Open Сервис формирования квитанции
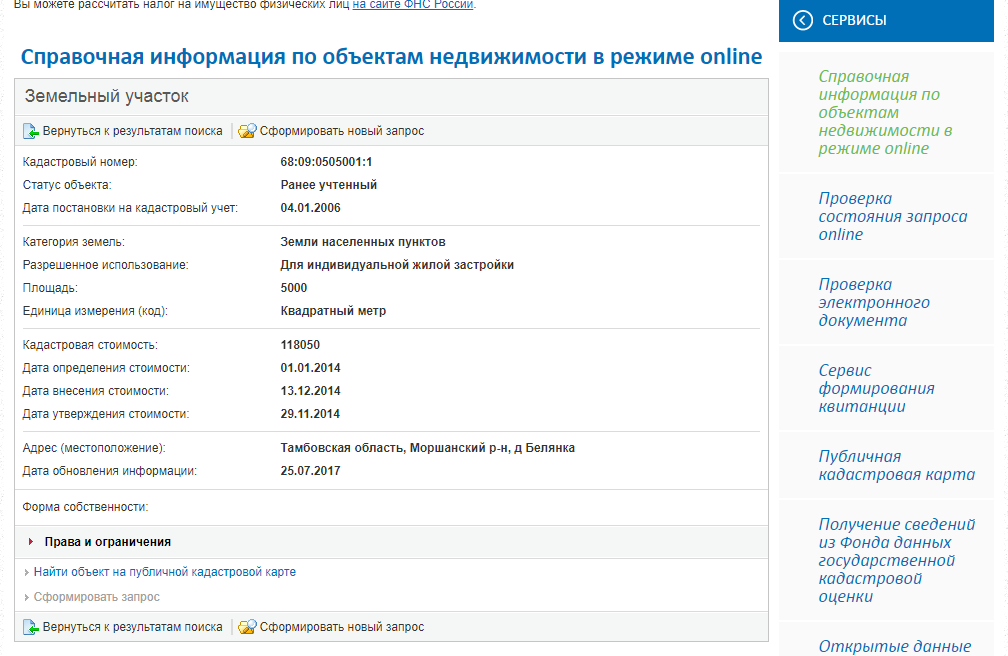 click(876, 389)
